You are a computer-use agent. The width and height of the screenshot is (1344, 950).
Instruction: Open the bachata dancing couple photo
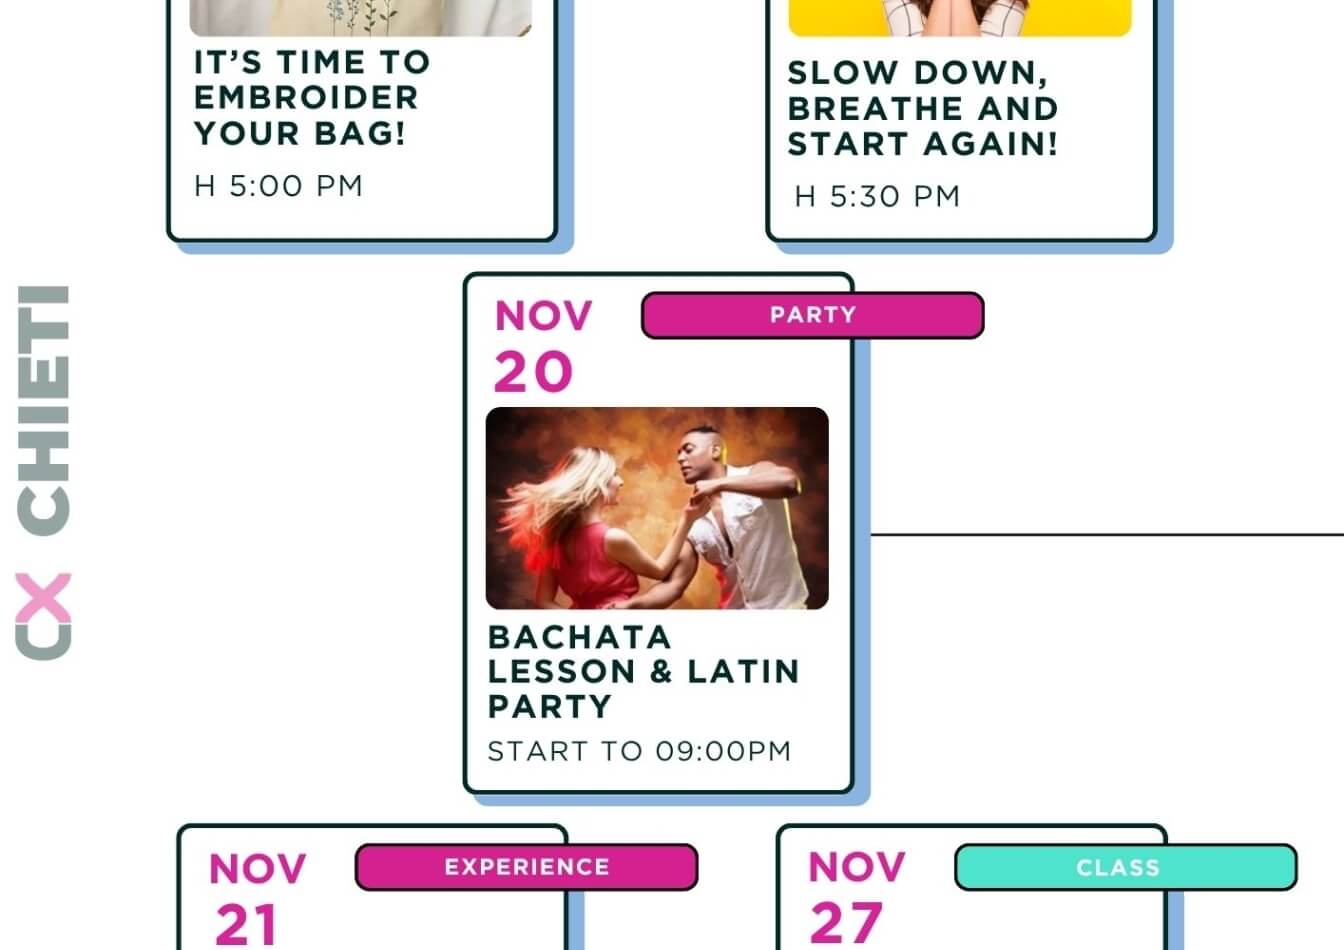pos(657,508)
